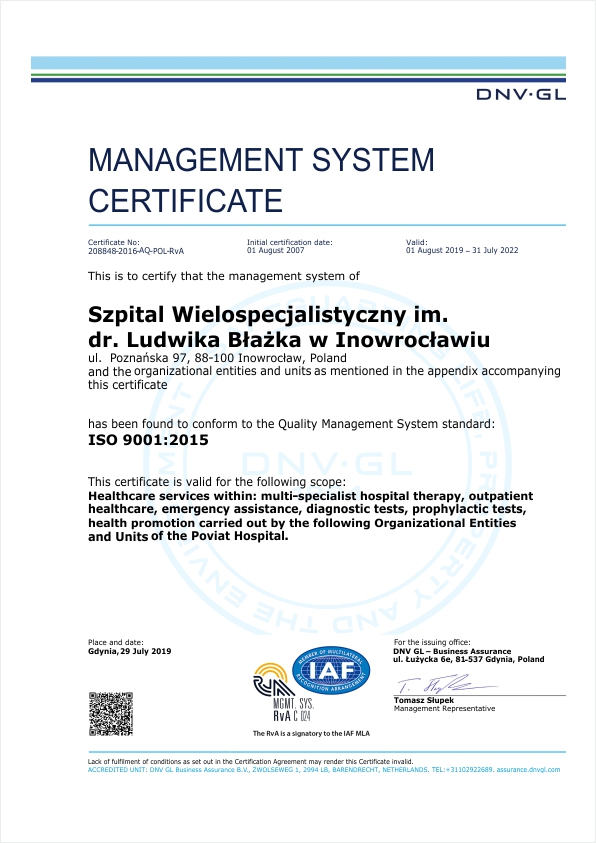Viewport: 596px width, 843px height.
Task: Click the 'Initial certification date:' label
Action: 290,242
